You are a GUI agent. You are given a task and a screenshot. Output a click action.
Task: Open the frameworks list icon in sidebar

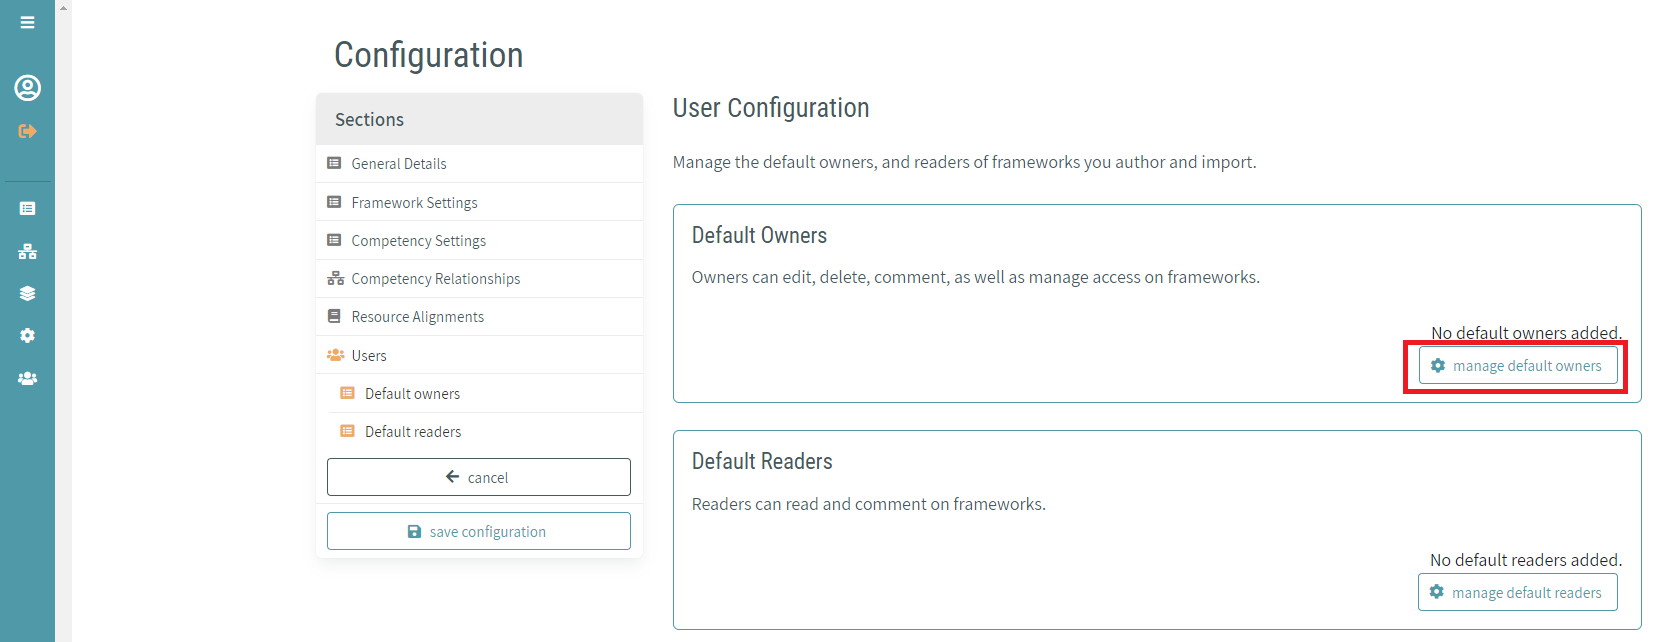click(27, 208)
